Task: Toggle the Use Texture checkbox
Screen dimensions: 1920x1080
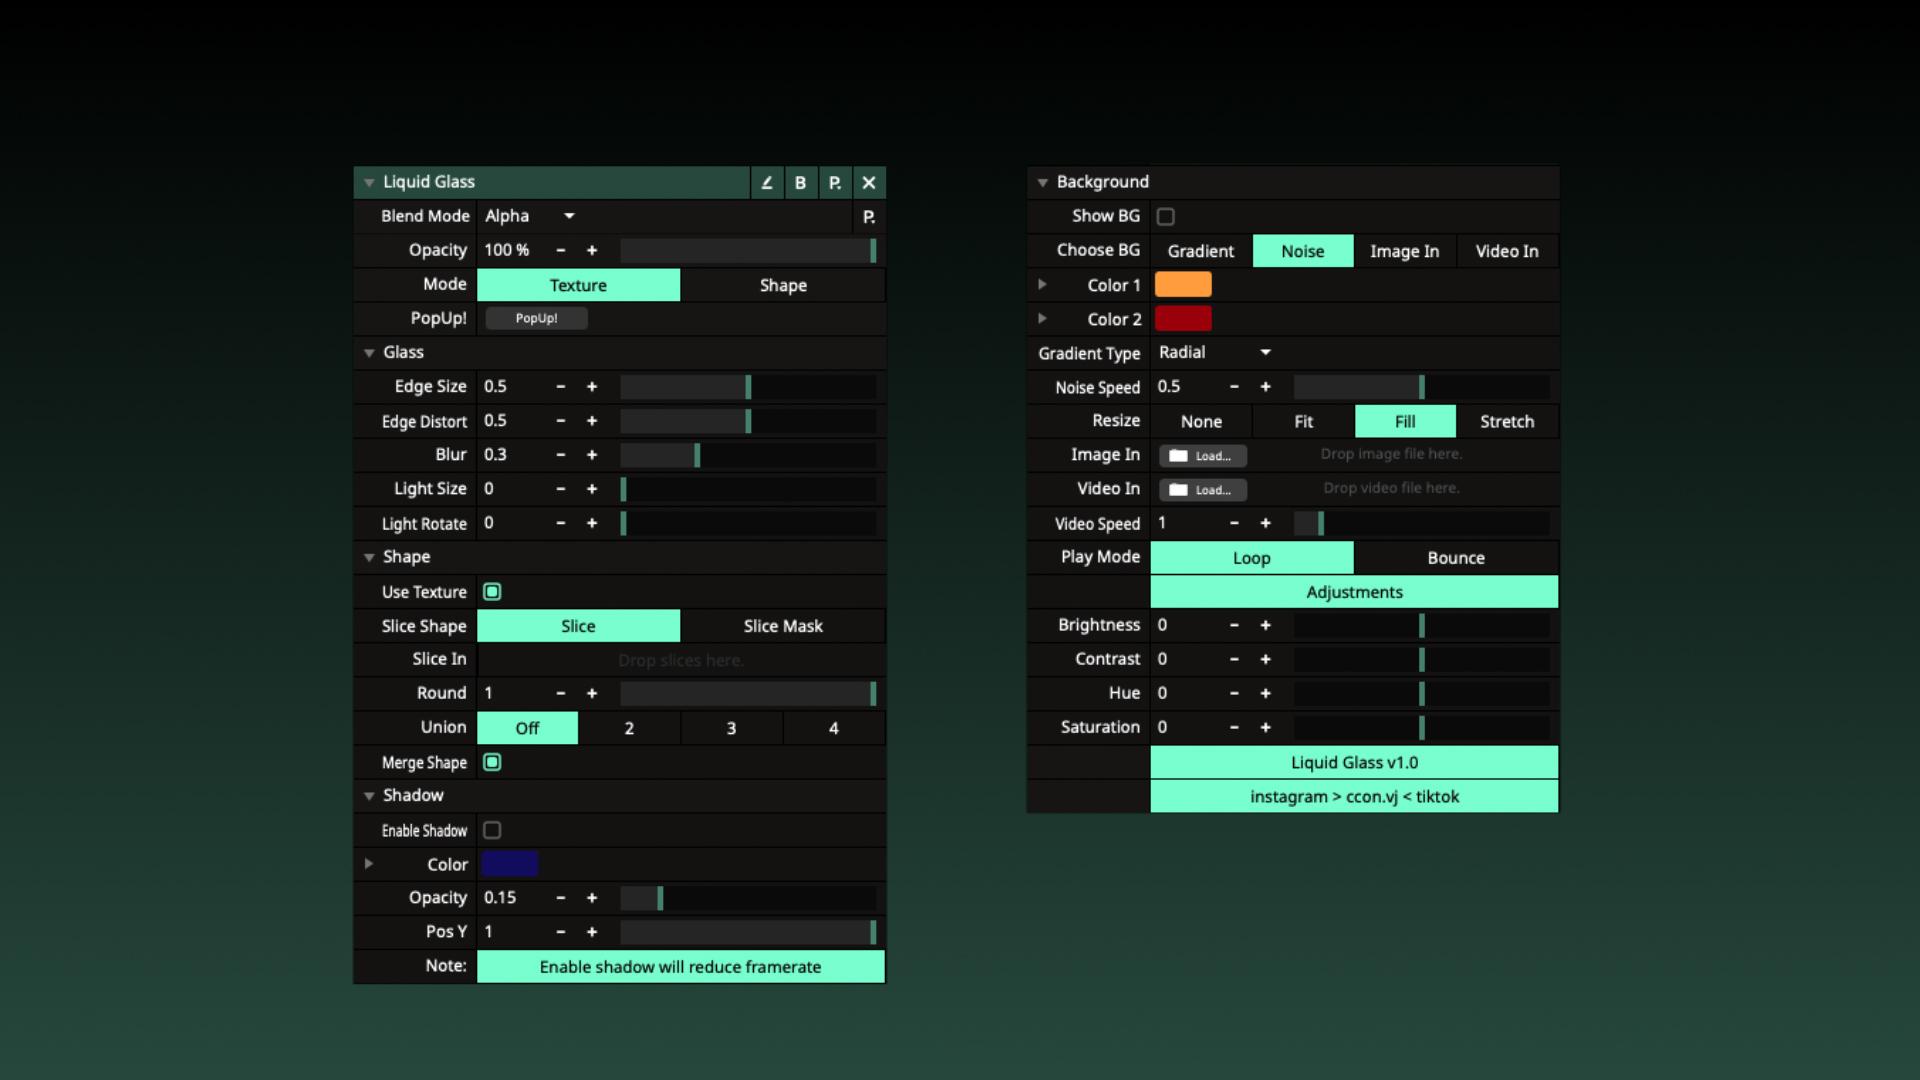Action: [x=492, y=592]
